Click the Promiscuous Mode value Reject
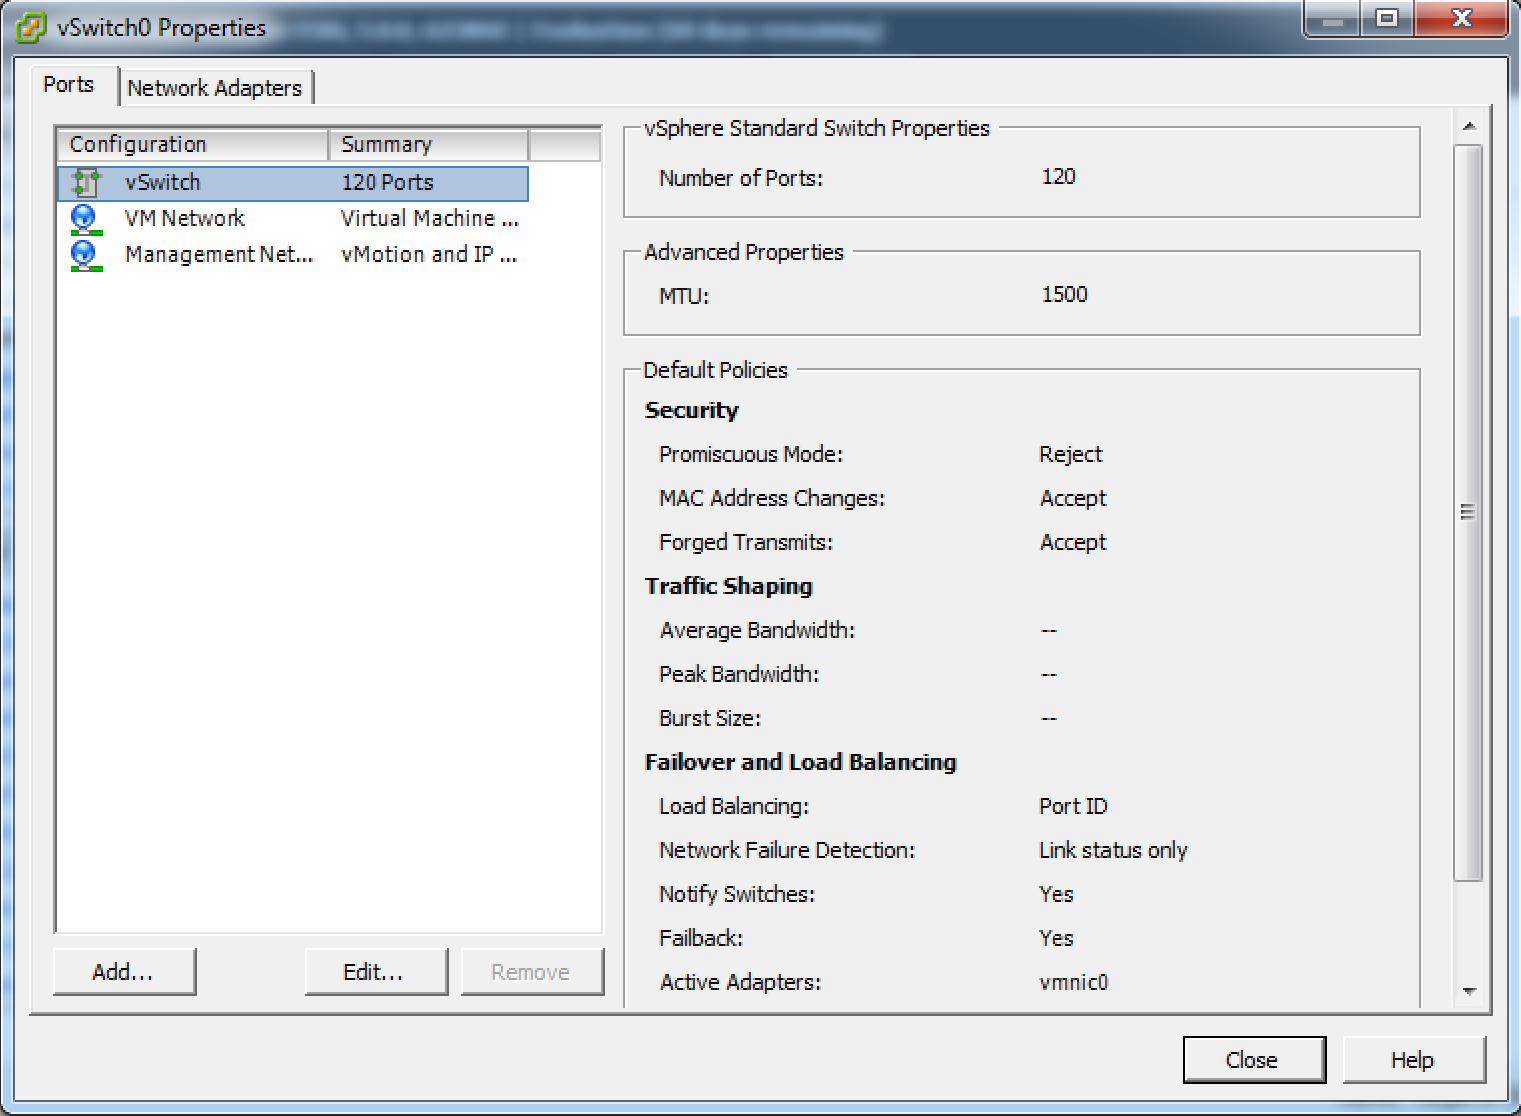The image size is (1521, 1116). point(1071,455)
